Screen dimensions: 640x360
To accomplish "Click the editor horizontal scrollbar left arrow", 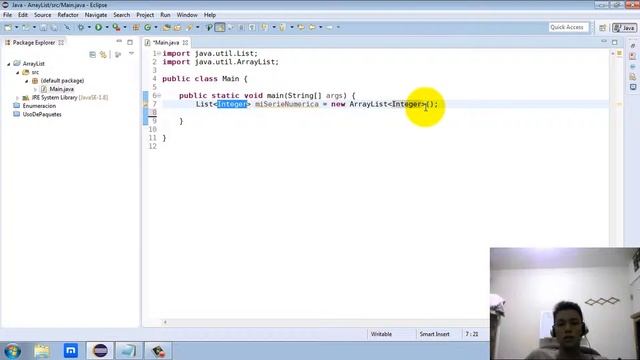I will pos(165,322).
